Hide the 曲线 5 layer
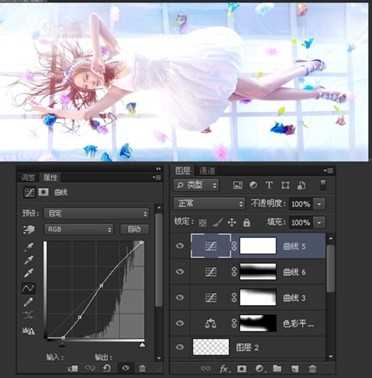 click(x=180, y=246)
